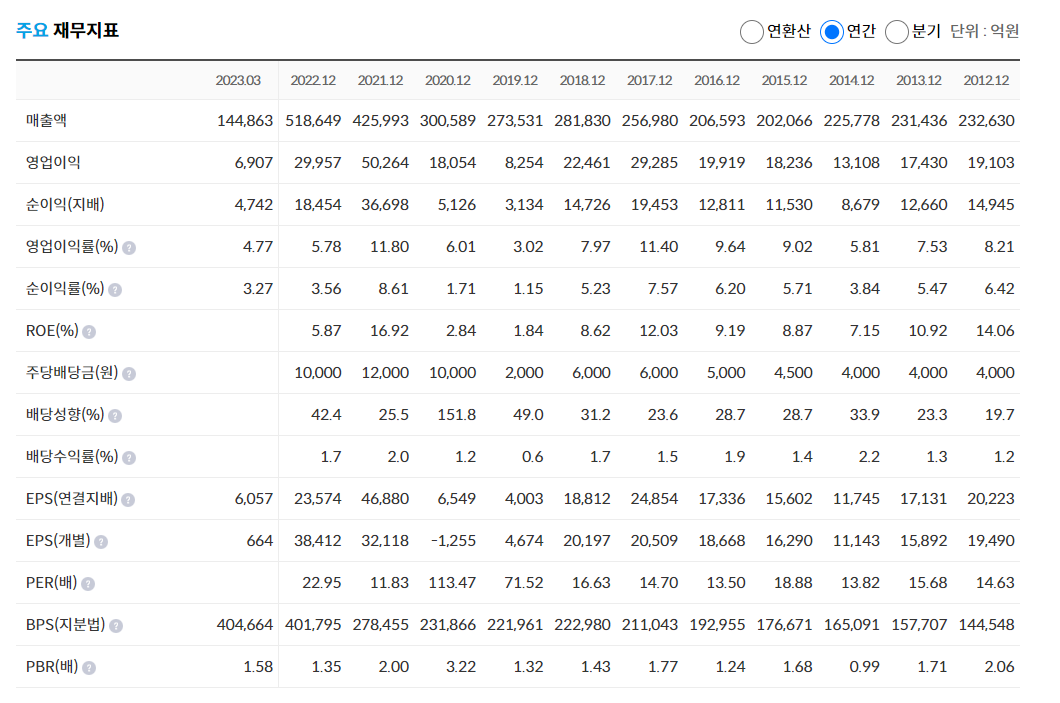Click the 주당배당금 value 12,000
The image size is (1060, 703).
tap(385, 372)
